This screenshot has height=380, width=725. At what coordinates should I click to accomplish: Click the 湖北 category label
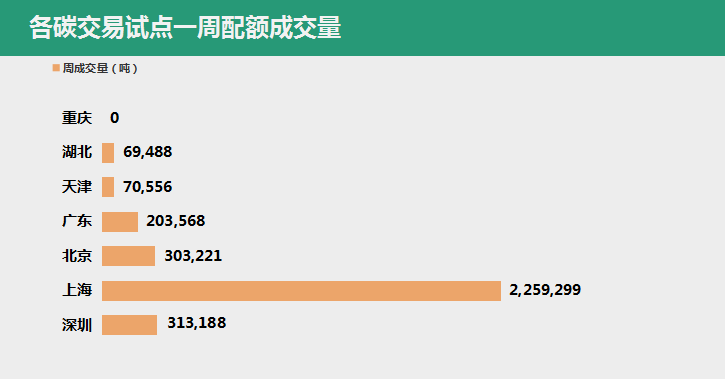(77, 152)
